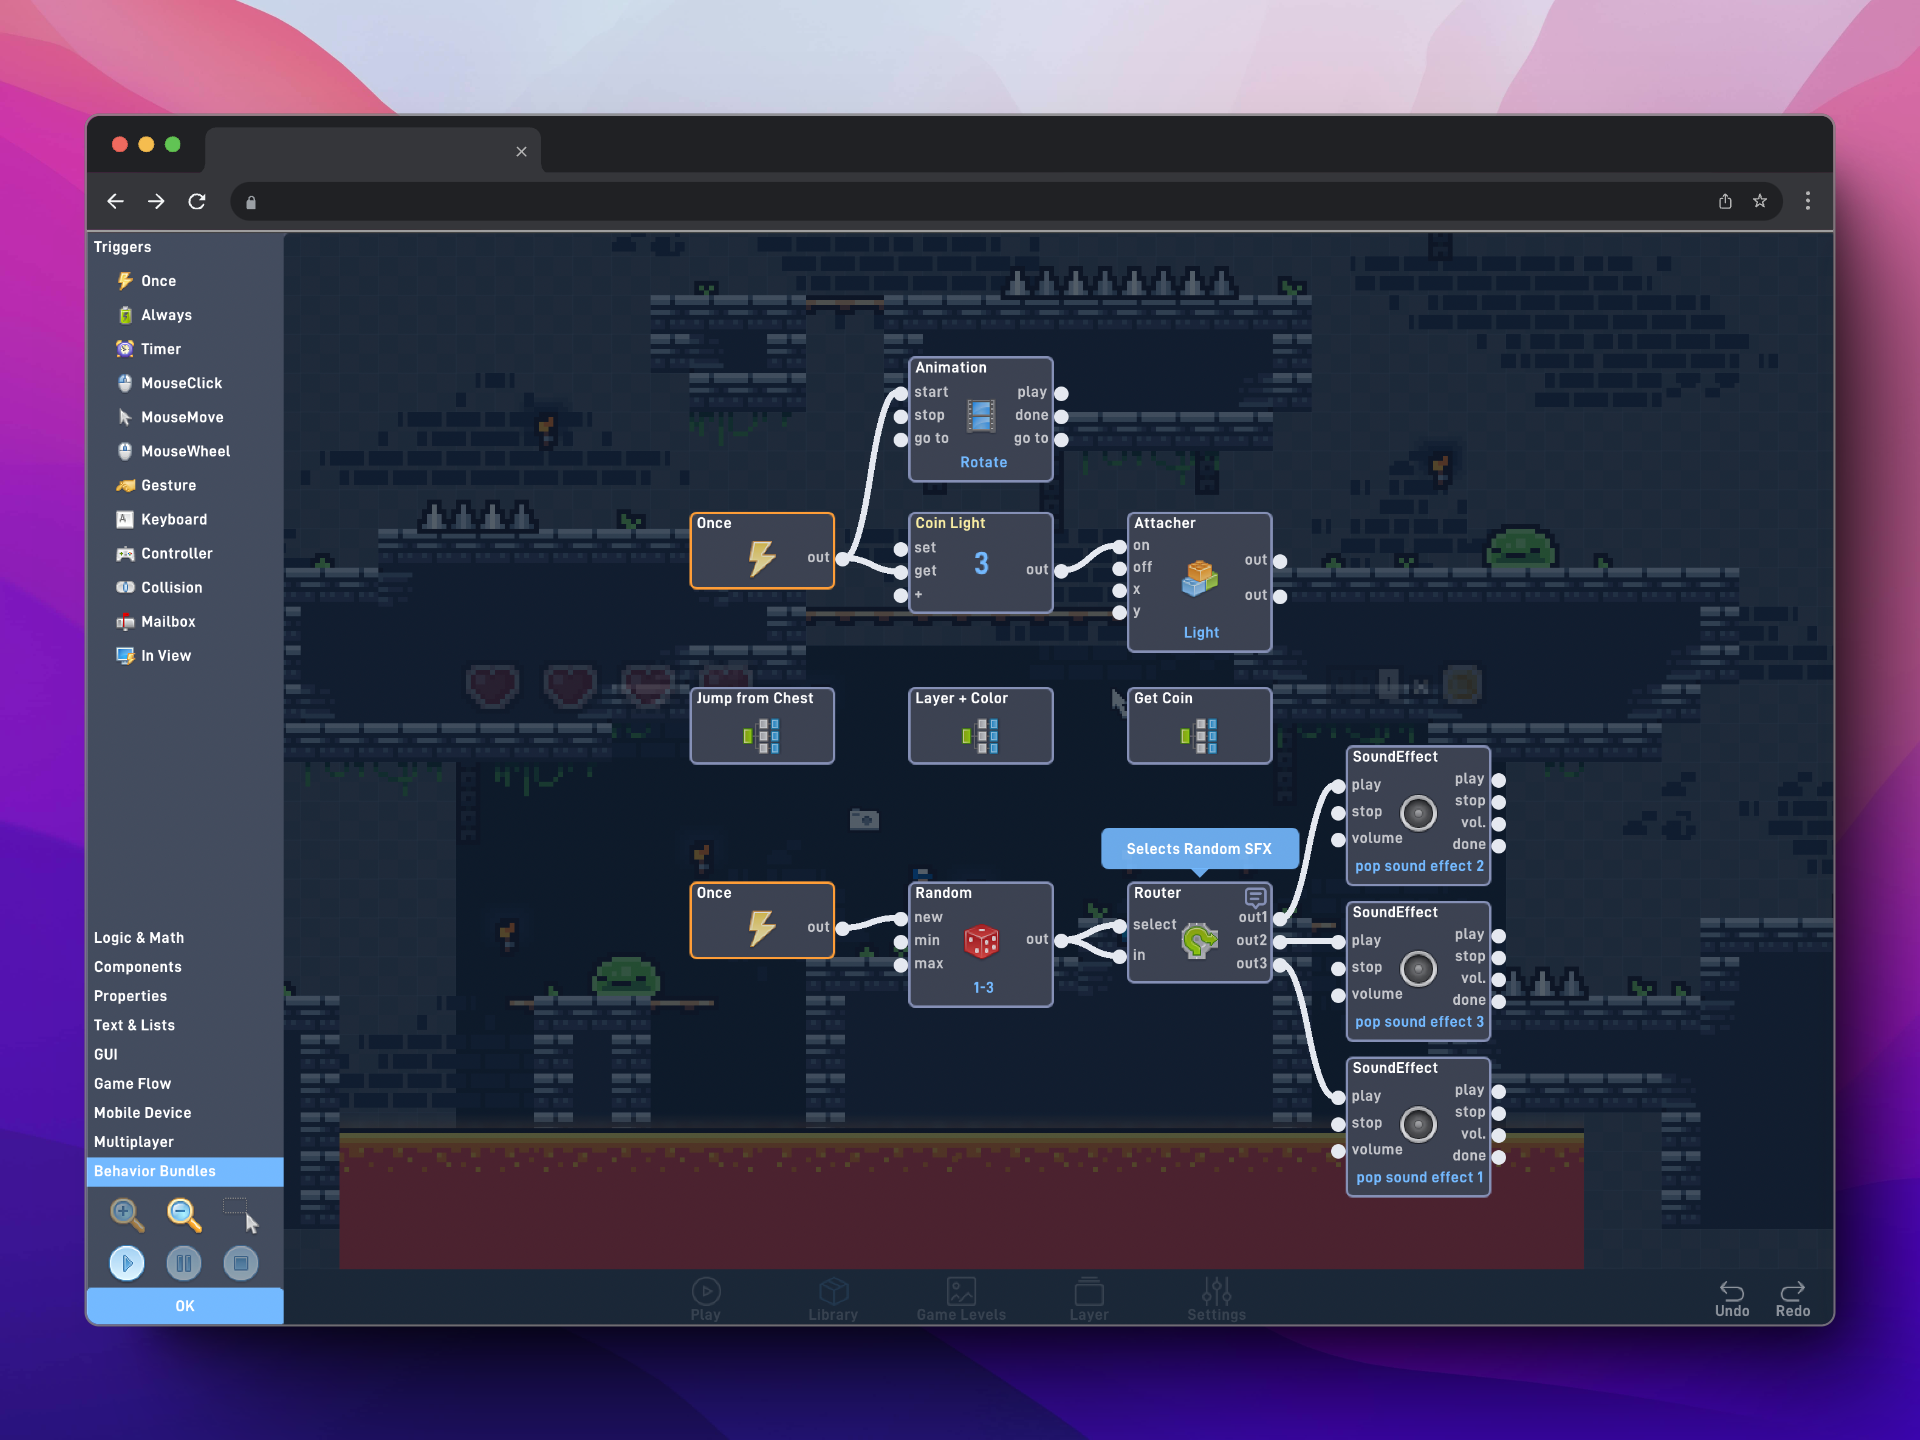1920x1440 pixels.
Task: Start behavior preview with play button
Action: click(x=127, y=1263)
